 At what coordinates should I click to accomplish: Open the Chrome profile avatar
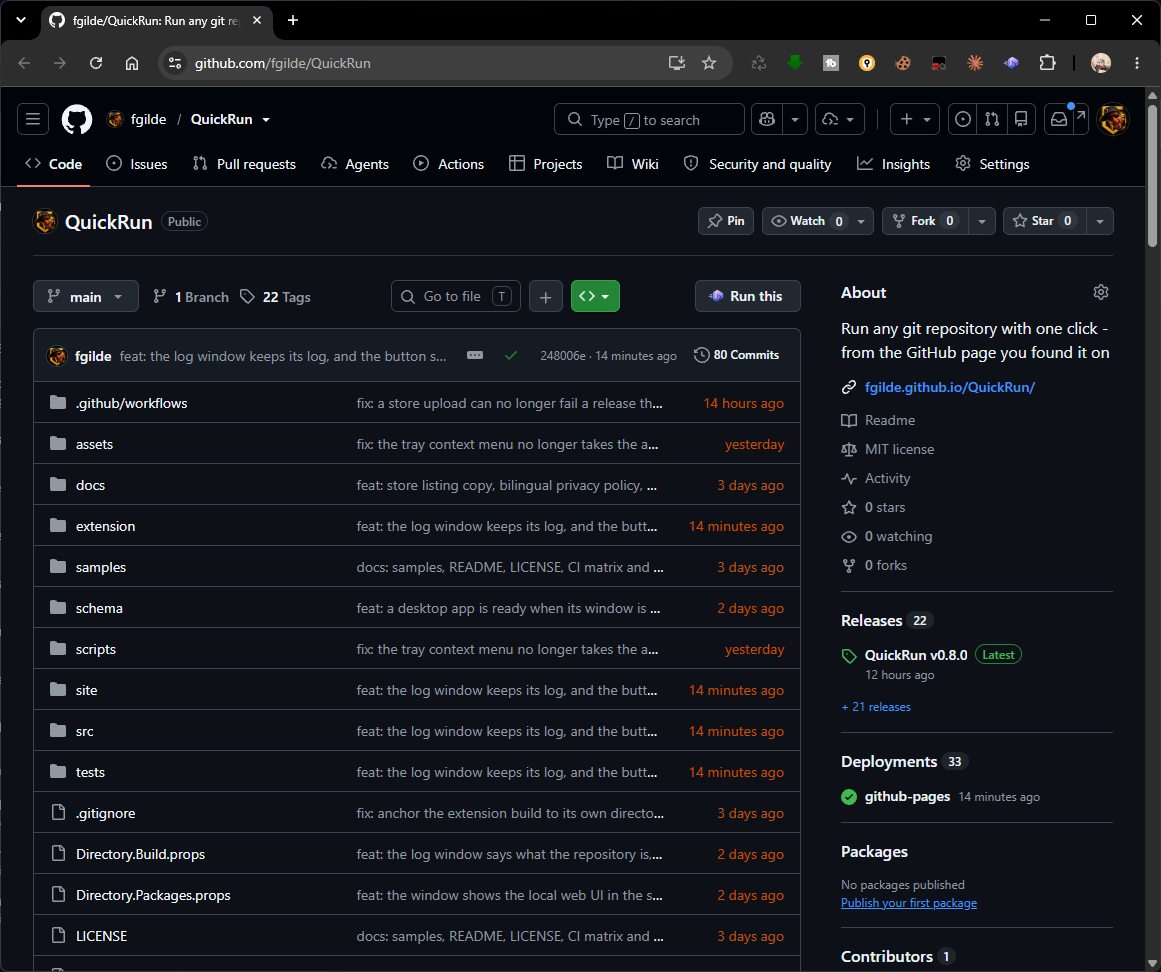coord(1101,63)
